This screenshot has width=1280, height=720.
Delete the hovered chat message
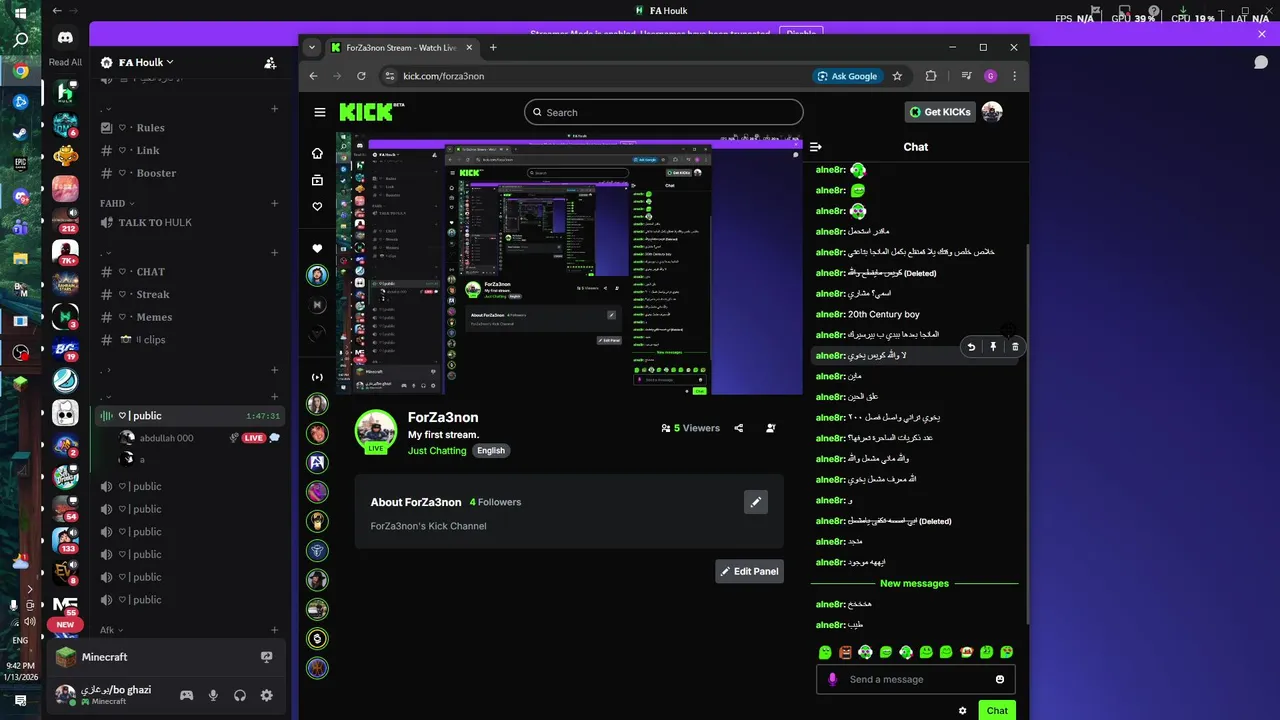tap(1015, 347)
